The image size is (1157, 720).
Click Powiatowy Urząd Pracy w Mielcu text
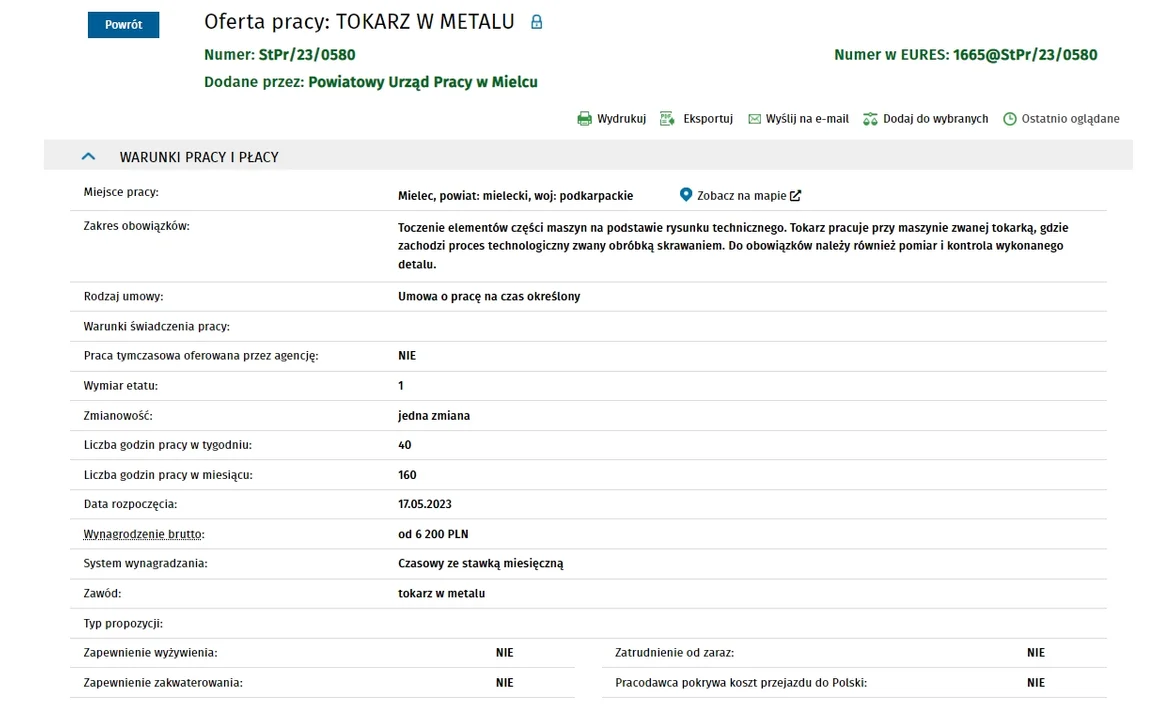(423, 82)
